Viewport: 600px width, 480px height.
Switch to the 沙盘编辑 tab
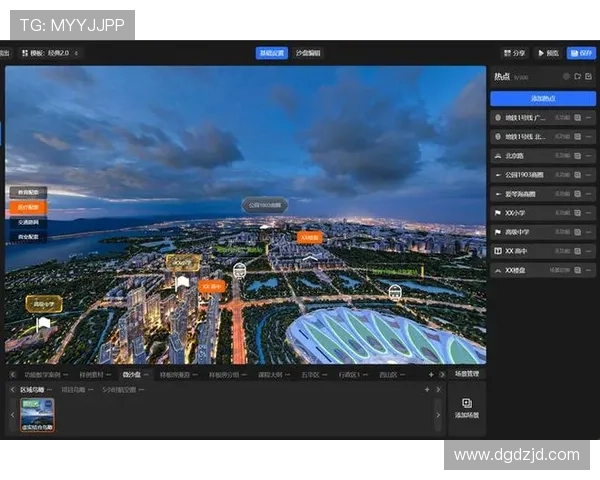(308, 53)
